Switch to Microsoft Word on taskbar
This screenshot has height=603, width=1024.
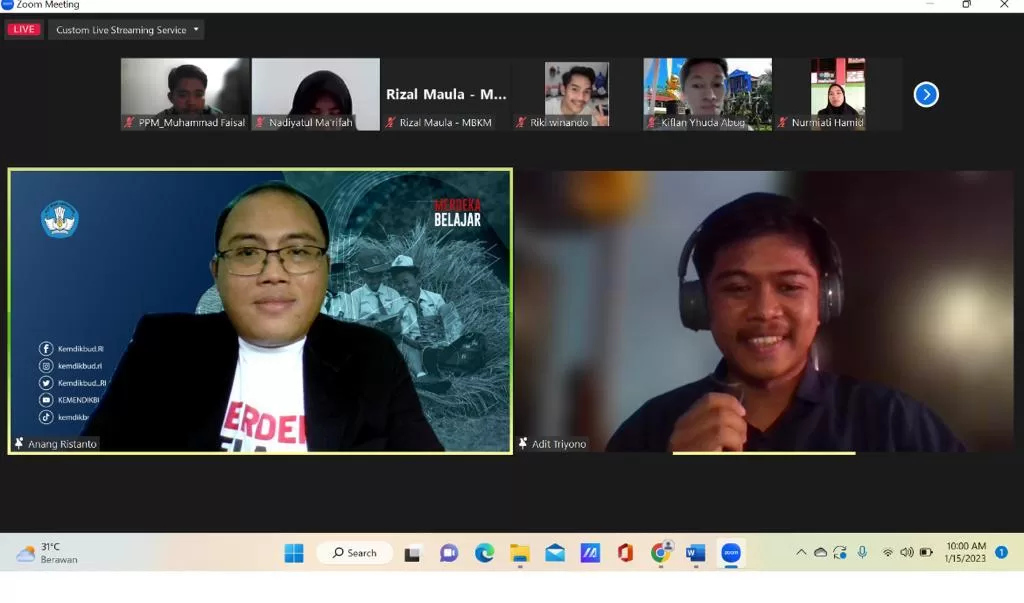(x=696, y=553)
